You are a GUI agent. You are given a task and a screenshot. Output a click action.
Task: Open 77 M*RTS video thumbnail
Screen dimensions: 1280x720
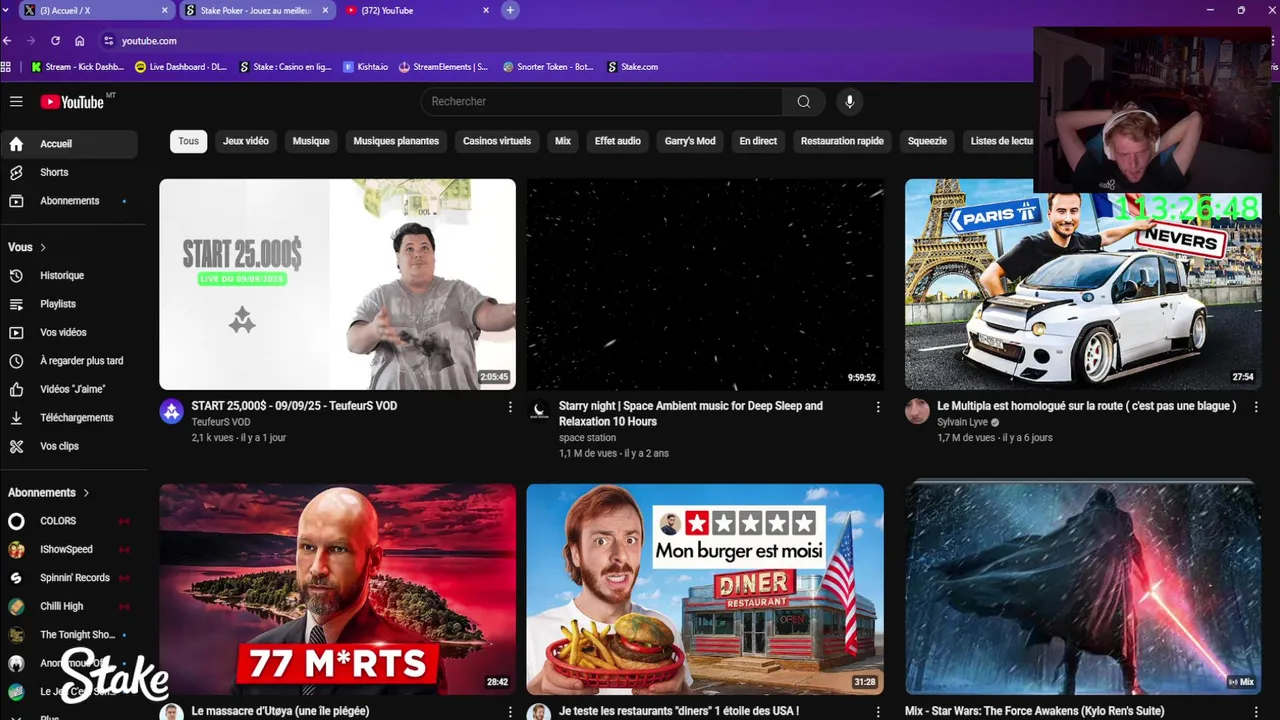[x=338, y=589]
